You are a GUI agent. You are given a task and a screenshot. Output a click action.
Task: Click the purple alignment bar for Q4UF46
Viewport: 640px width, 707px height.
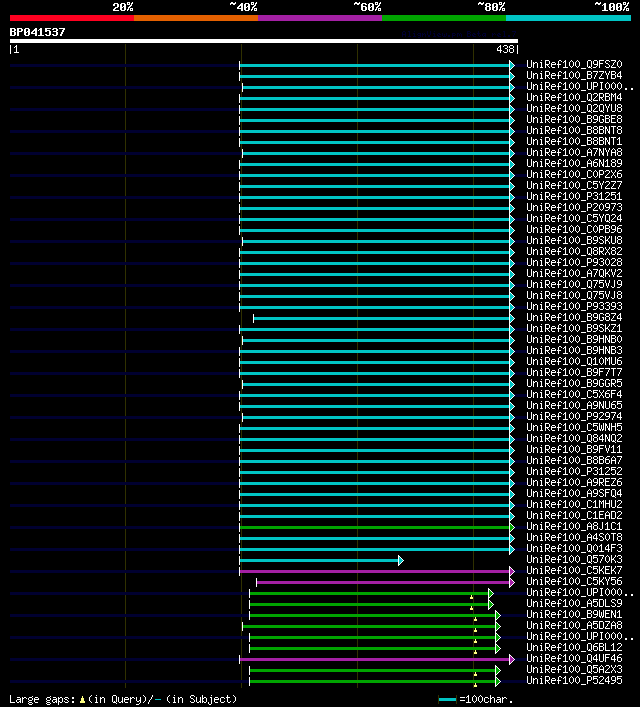[x=375, y=659]
